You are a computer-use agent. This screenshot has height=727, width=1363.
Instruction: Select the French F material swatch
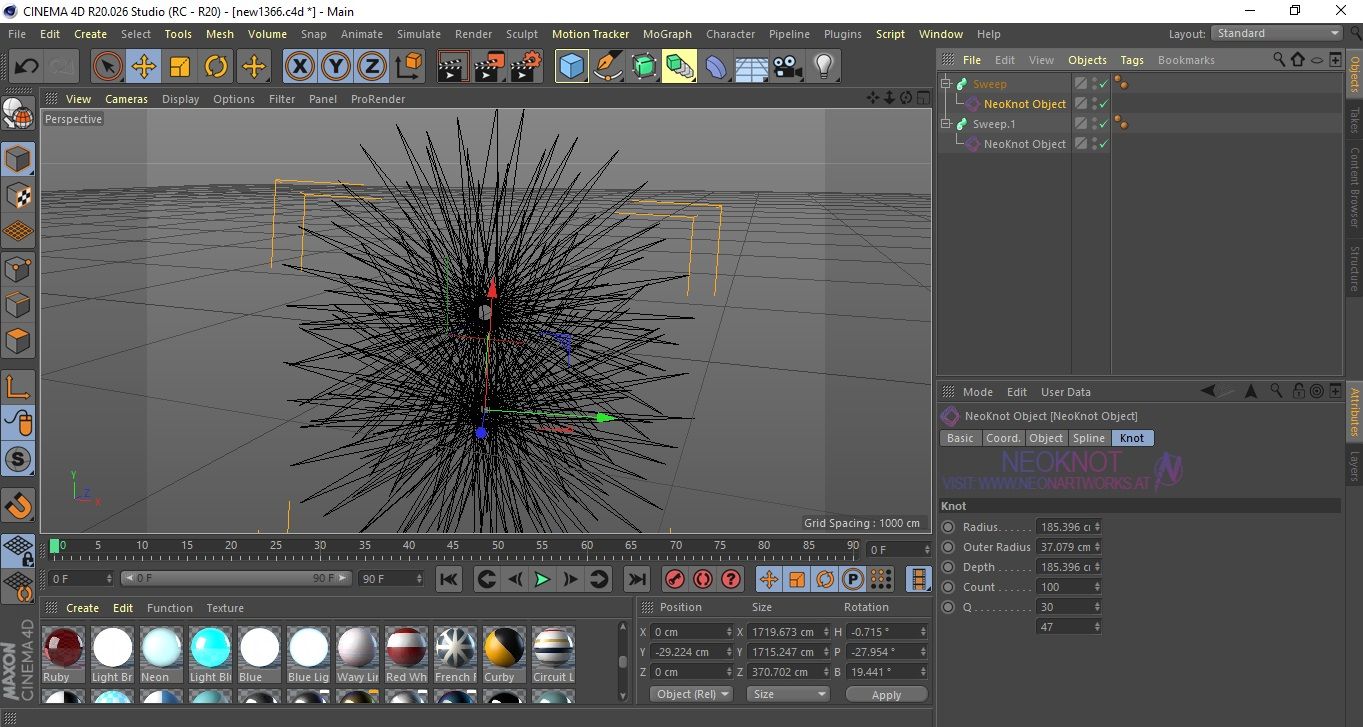coord(455,655)
